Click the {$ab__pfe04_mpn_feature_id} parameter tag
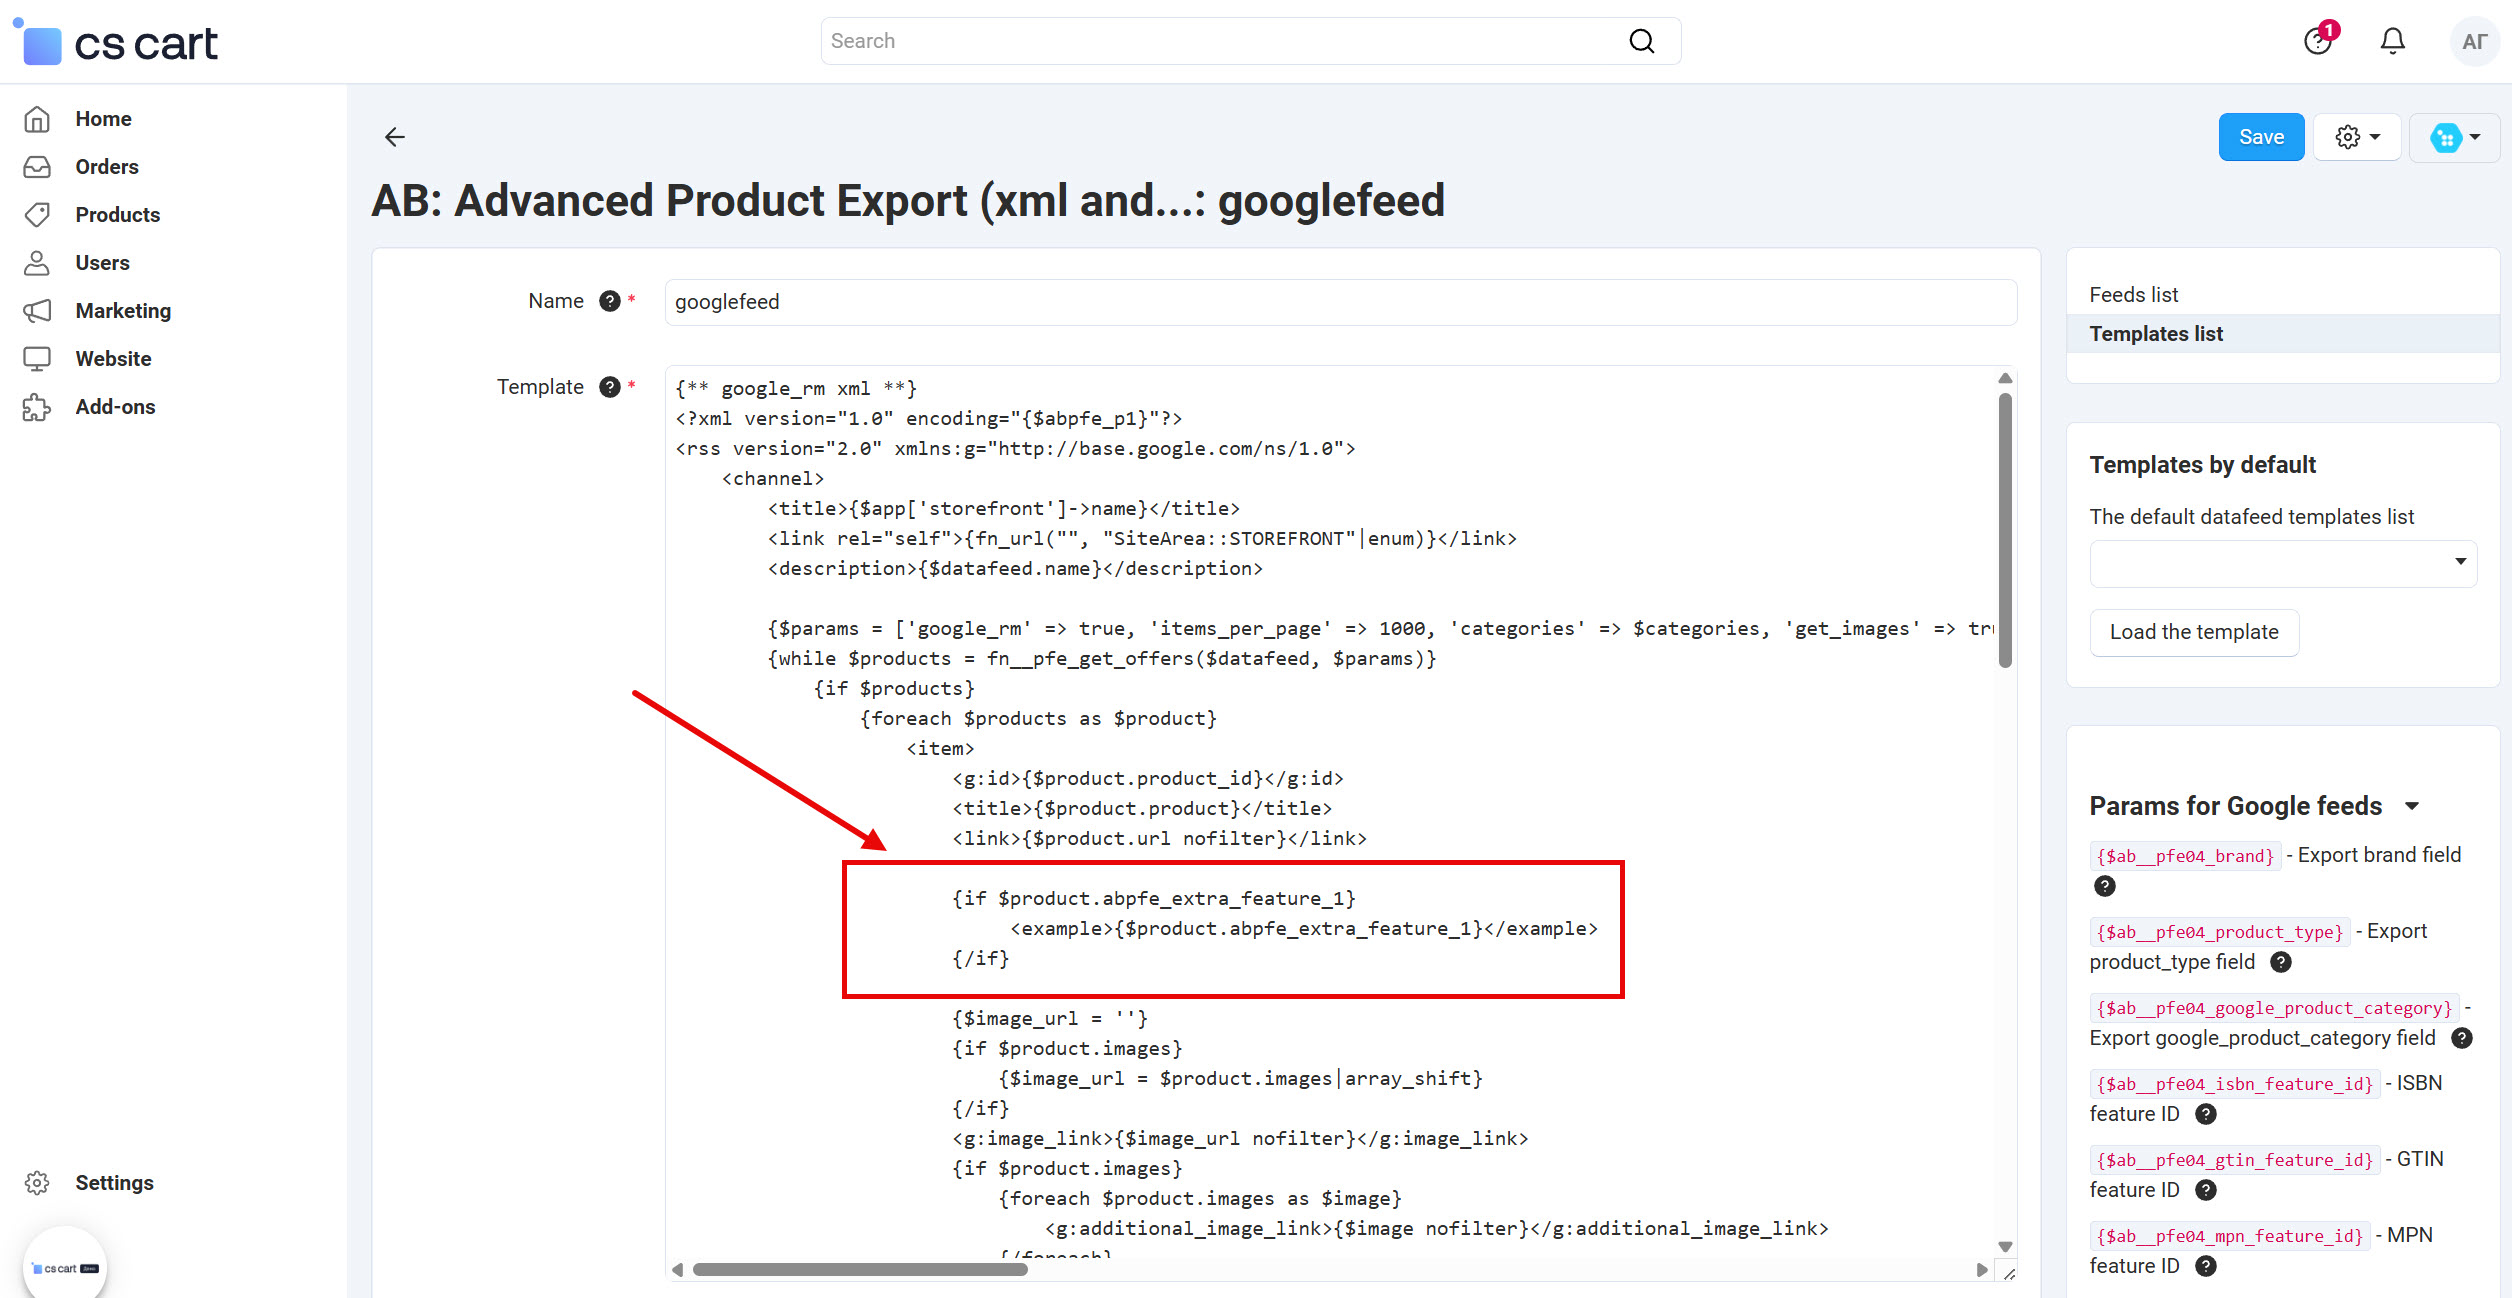Viewport: 2512px width, 1298px height. [x=2229, y=1236]
